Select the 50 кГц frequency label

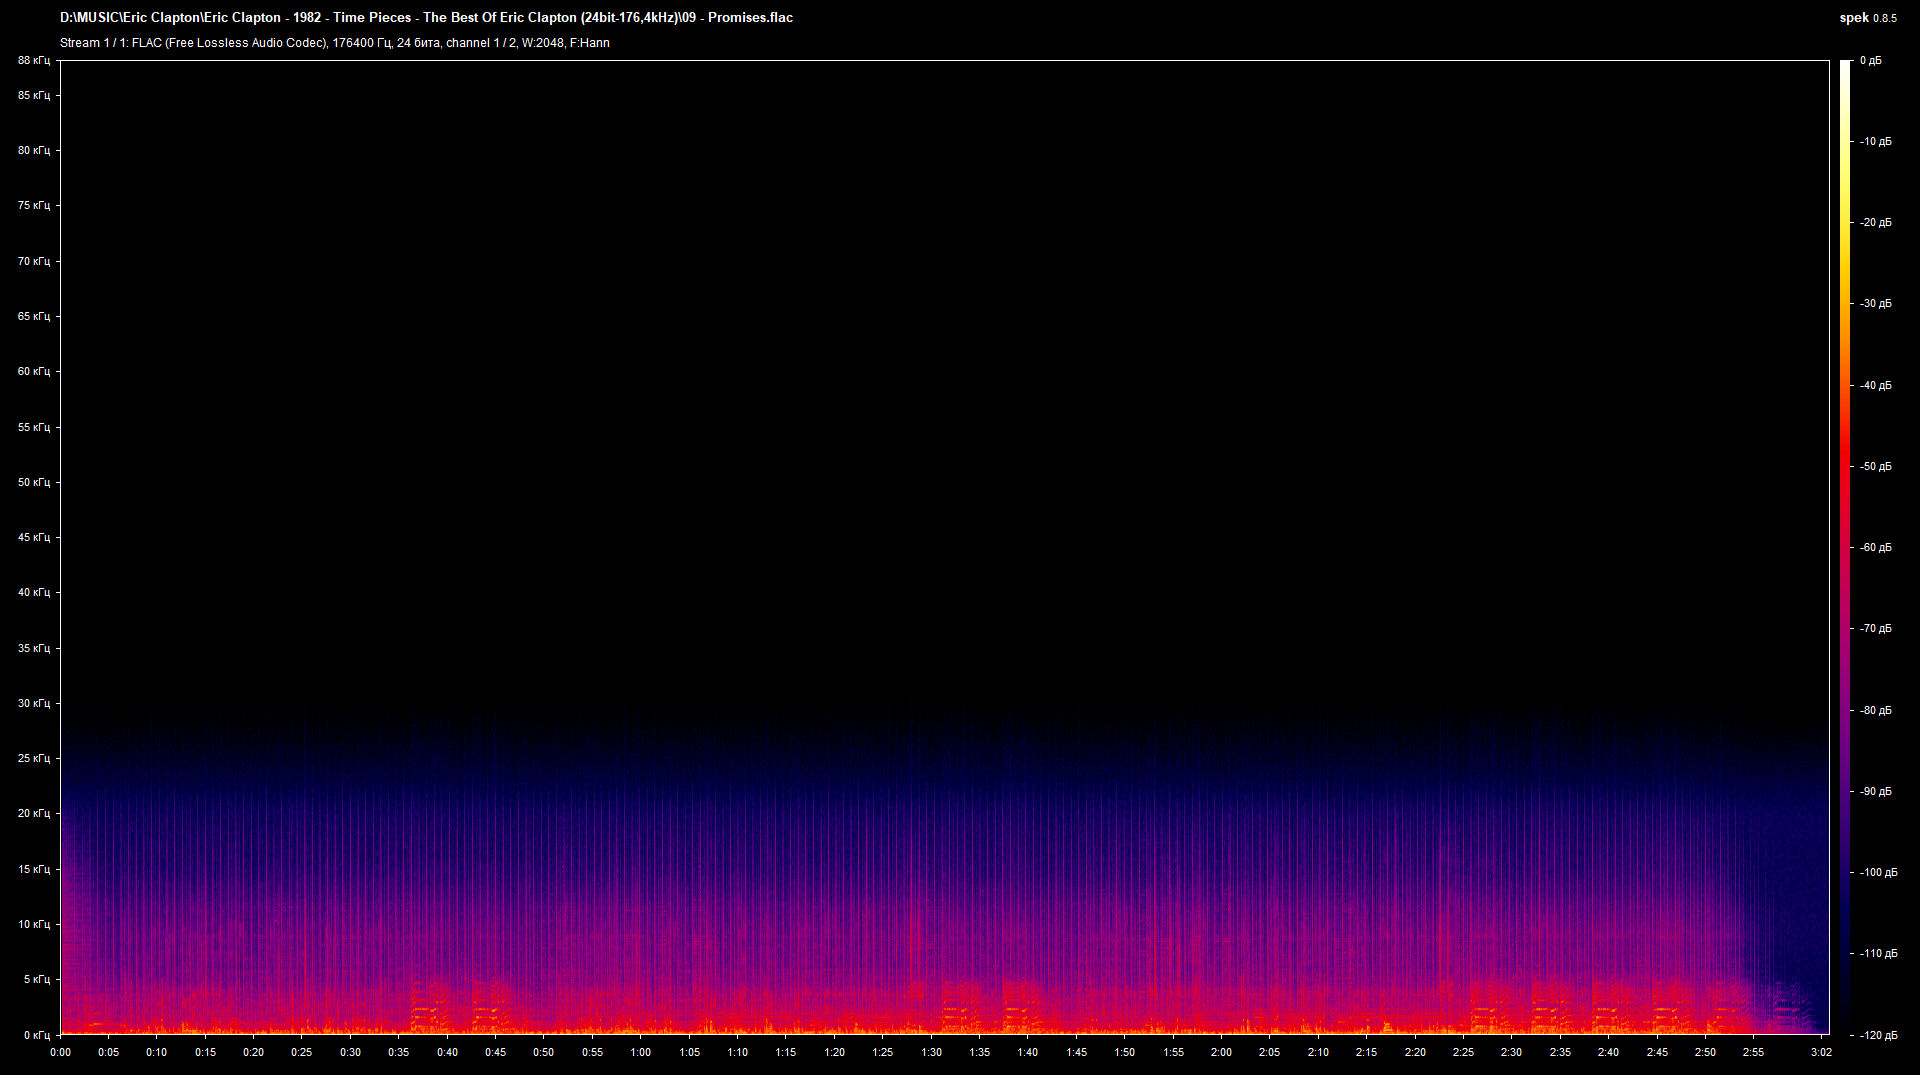(x=33, y=482)
